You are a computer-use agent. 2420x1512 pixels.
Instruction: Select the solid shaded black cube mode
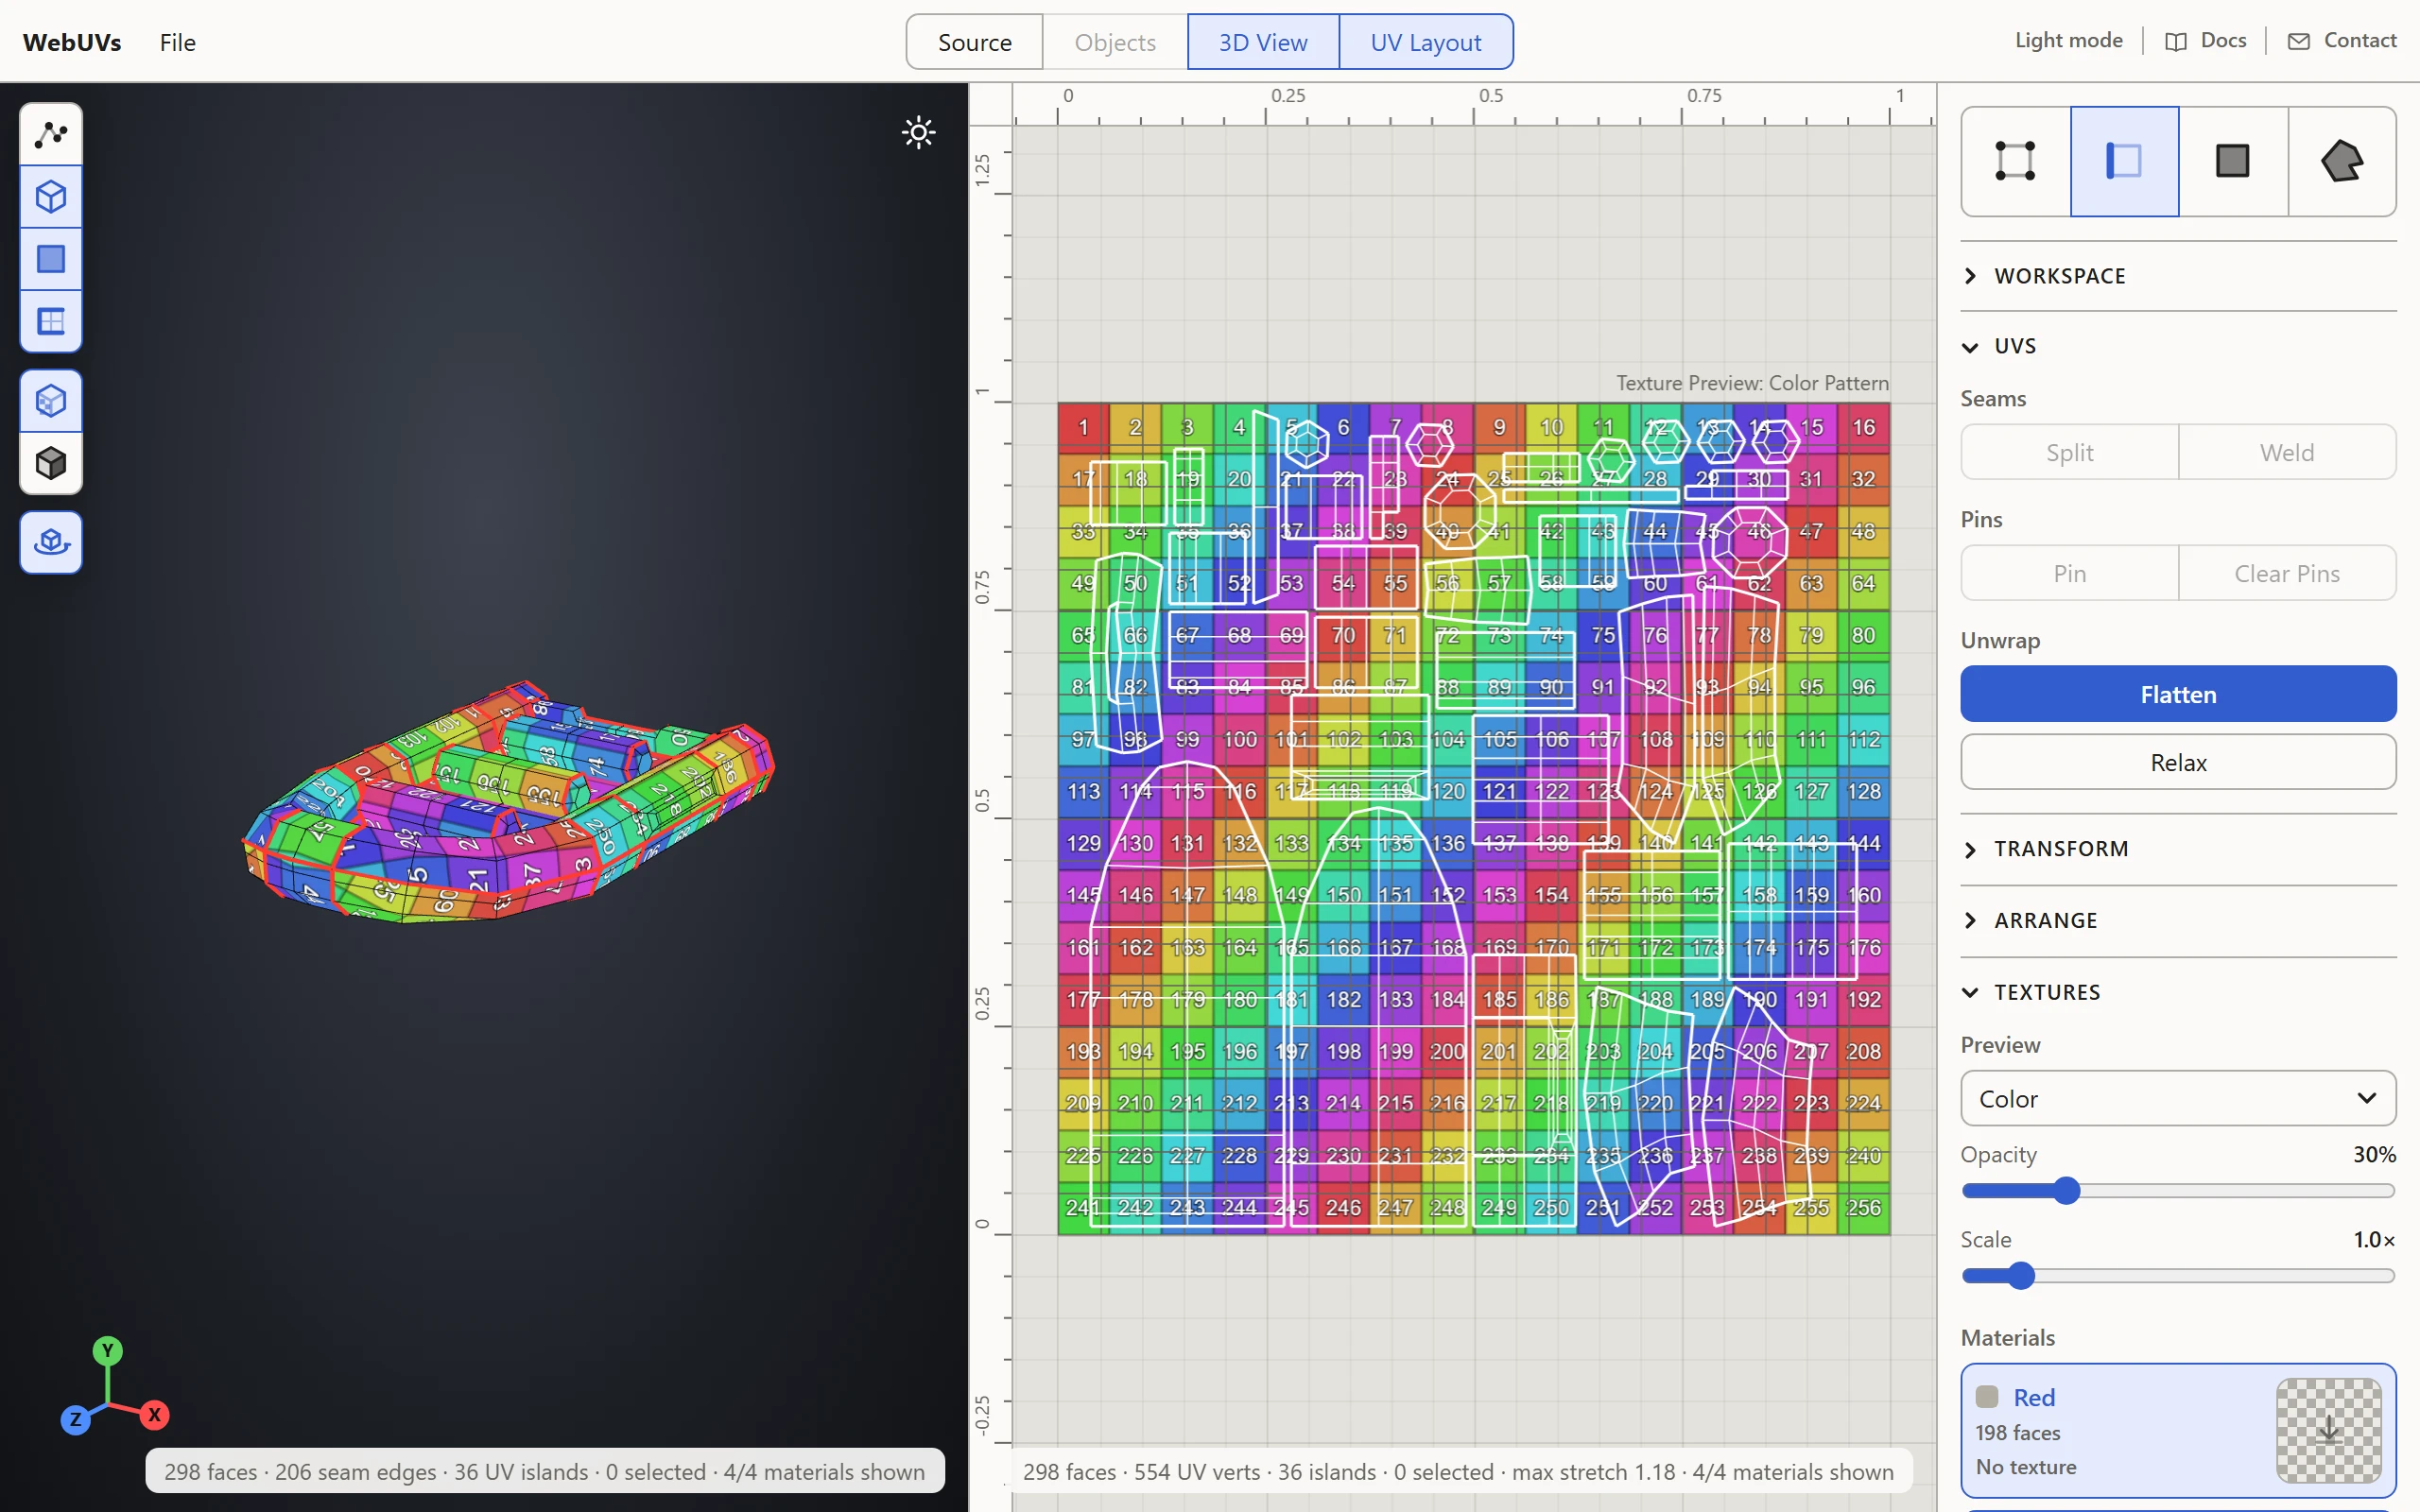(51, 463)
